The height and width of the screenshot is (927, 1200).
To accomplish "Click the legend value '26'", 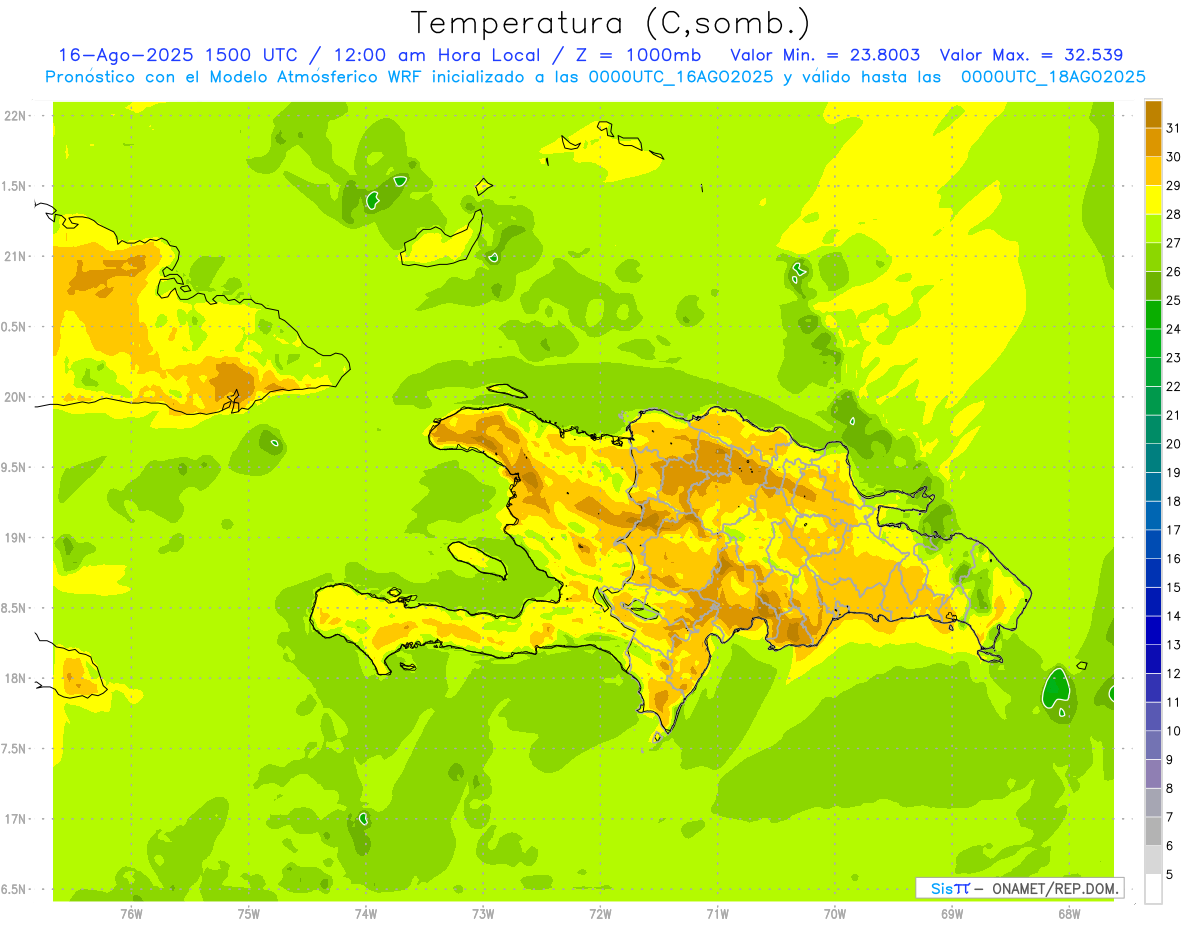I will click(1173, 271).
